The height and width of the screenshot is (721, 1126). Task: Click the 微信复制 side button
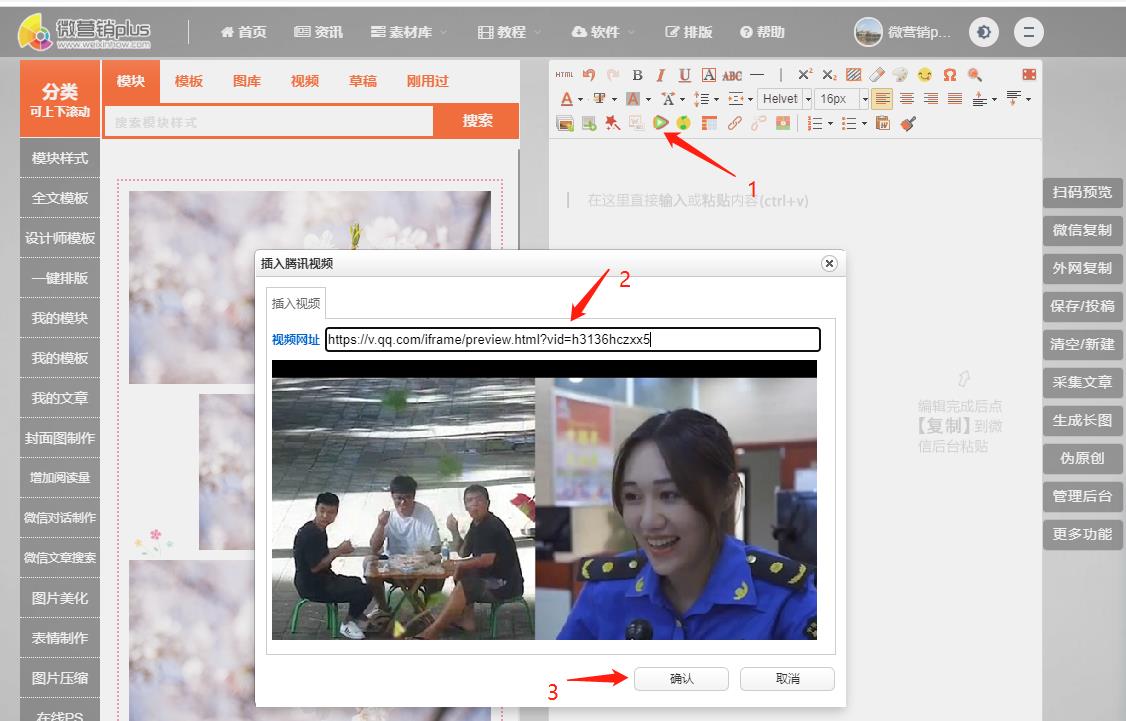pyautogui.click(x=1082, y=231)
